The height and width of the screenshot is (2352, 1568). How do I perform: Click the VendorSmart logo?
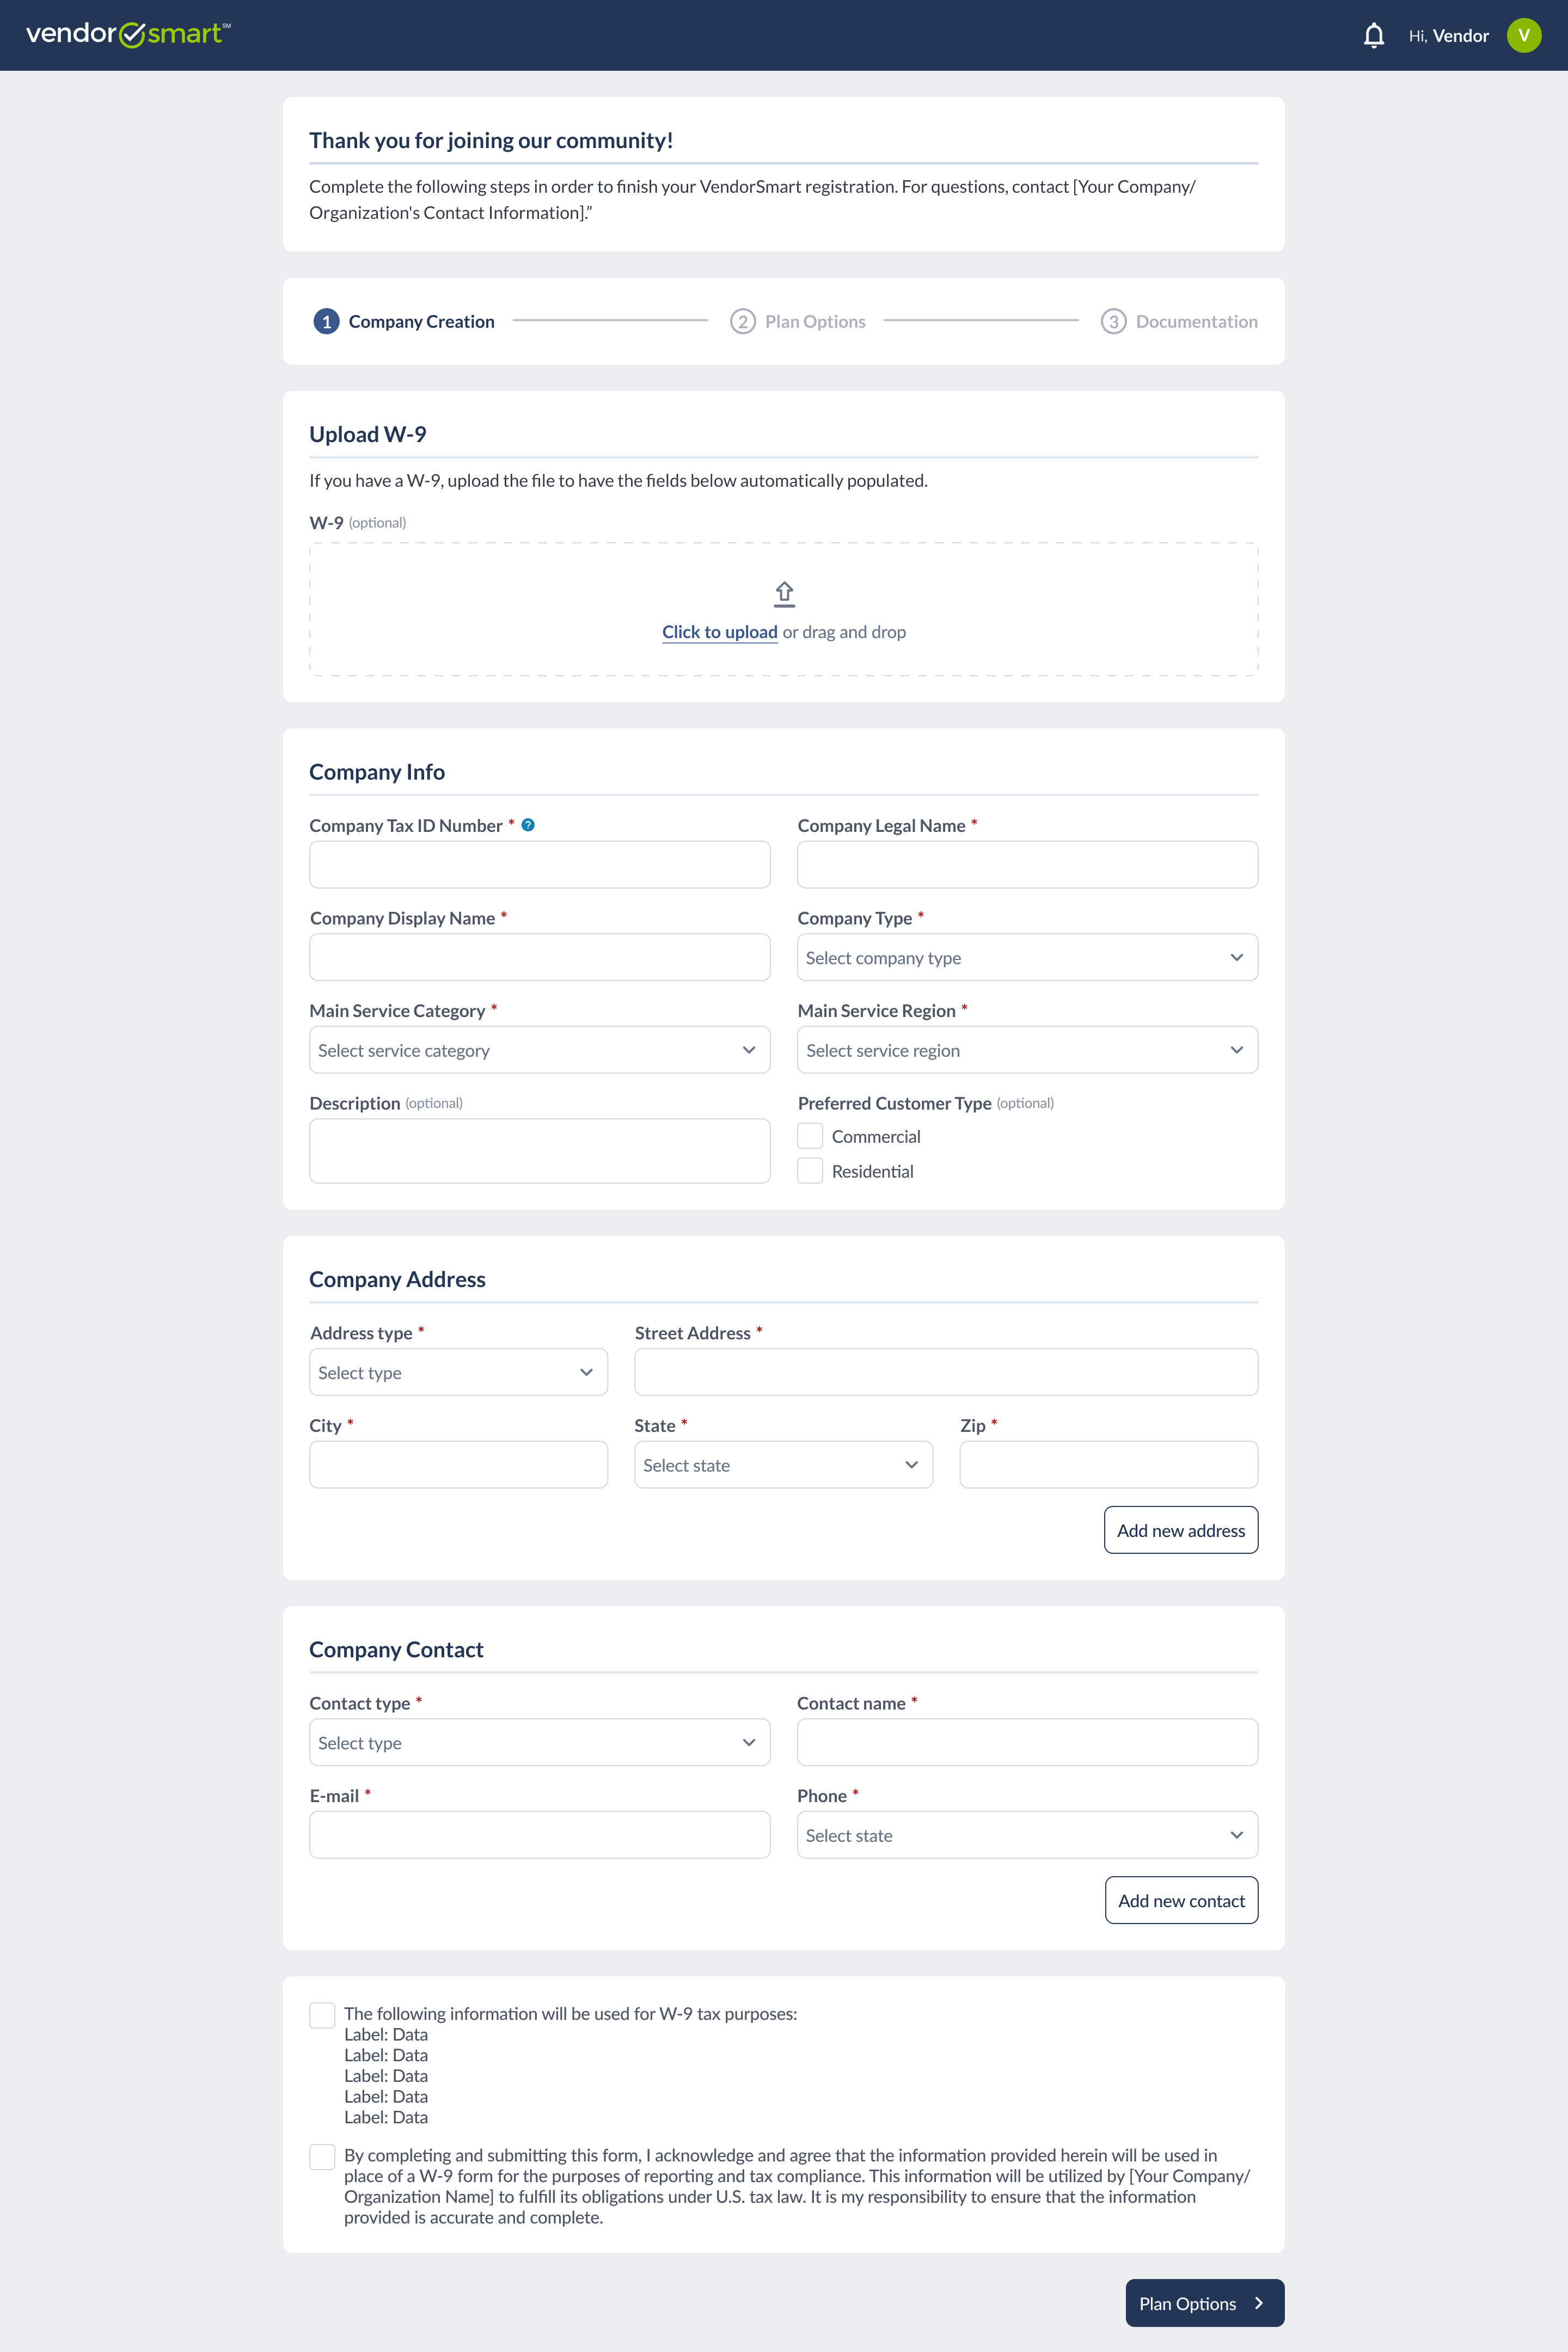[x=128, y=34]
